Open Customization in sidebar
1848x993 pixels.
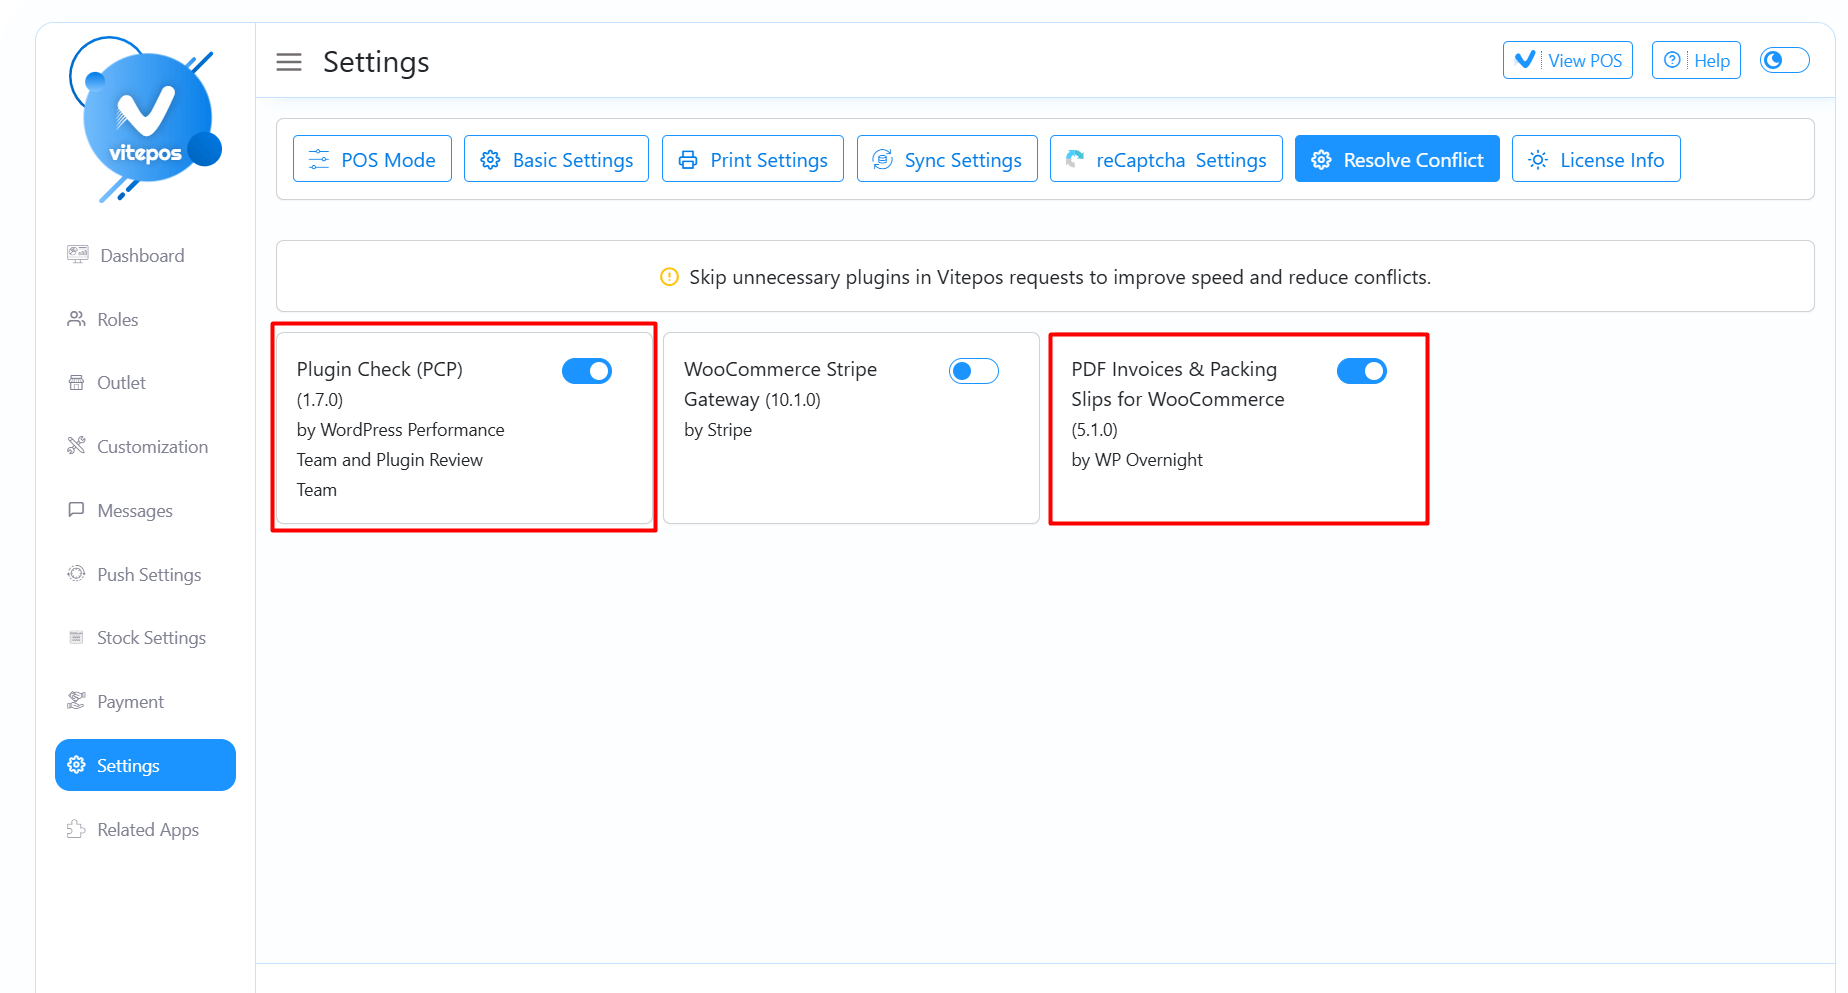click(145, 446)
